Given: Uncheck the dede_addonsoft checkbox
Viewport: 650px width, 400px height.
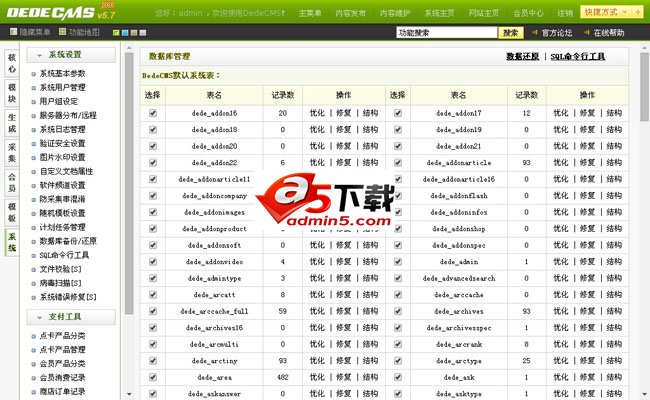Looking at the screenshot, I should pyautogui.click(x=153, y=245).
